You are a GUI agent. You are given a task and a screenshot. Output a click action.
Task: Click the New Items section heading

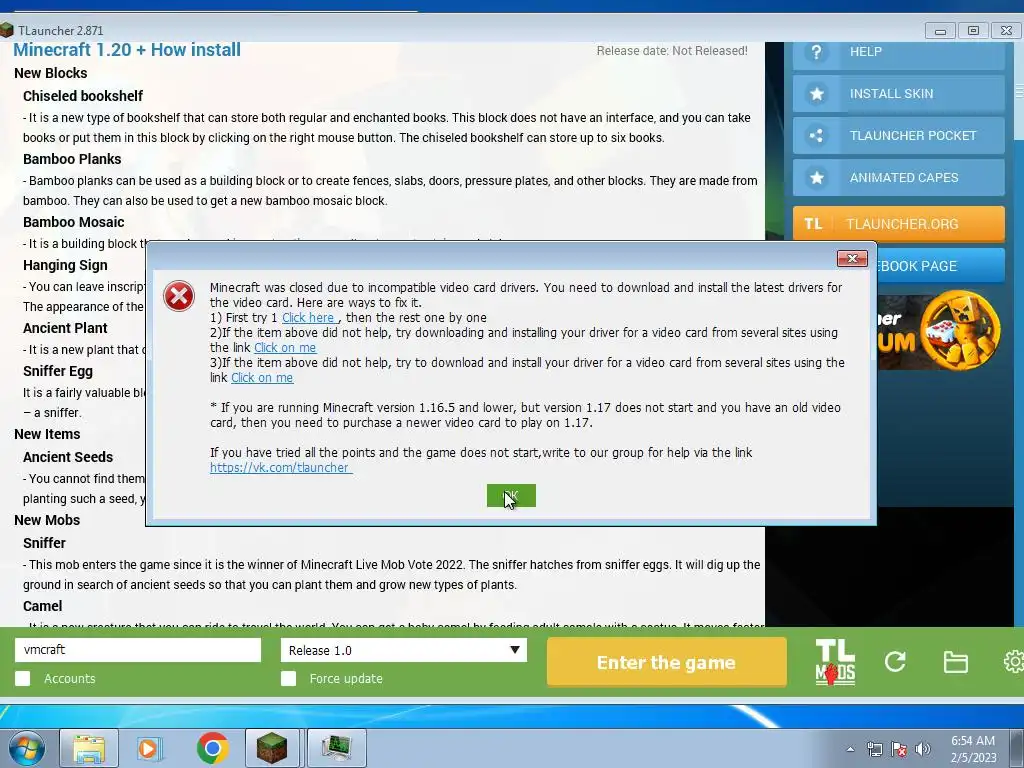click(x=47, y=434)
